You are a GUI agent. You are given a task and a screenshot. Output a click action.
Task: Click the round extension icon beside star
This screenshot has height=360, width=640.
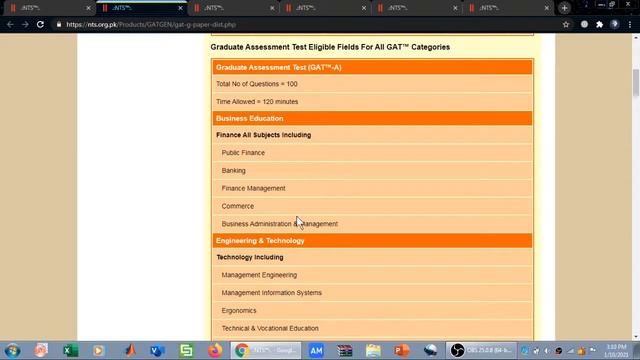(584, 24)
